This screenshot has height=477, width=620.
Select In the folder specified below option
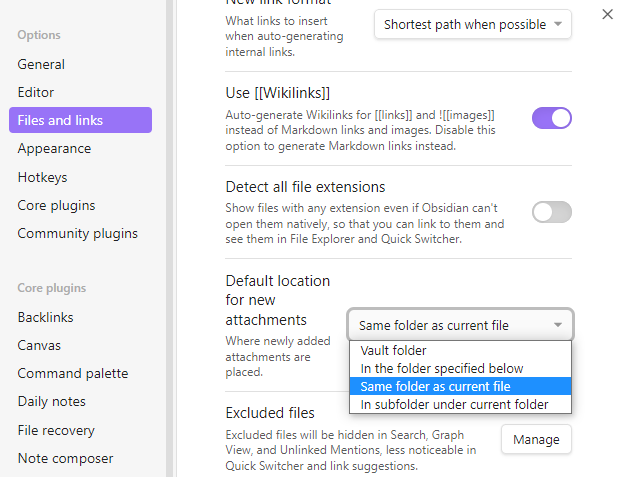460,368
